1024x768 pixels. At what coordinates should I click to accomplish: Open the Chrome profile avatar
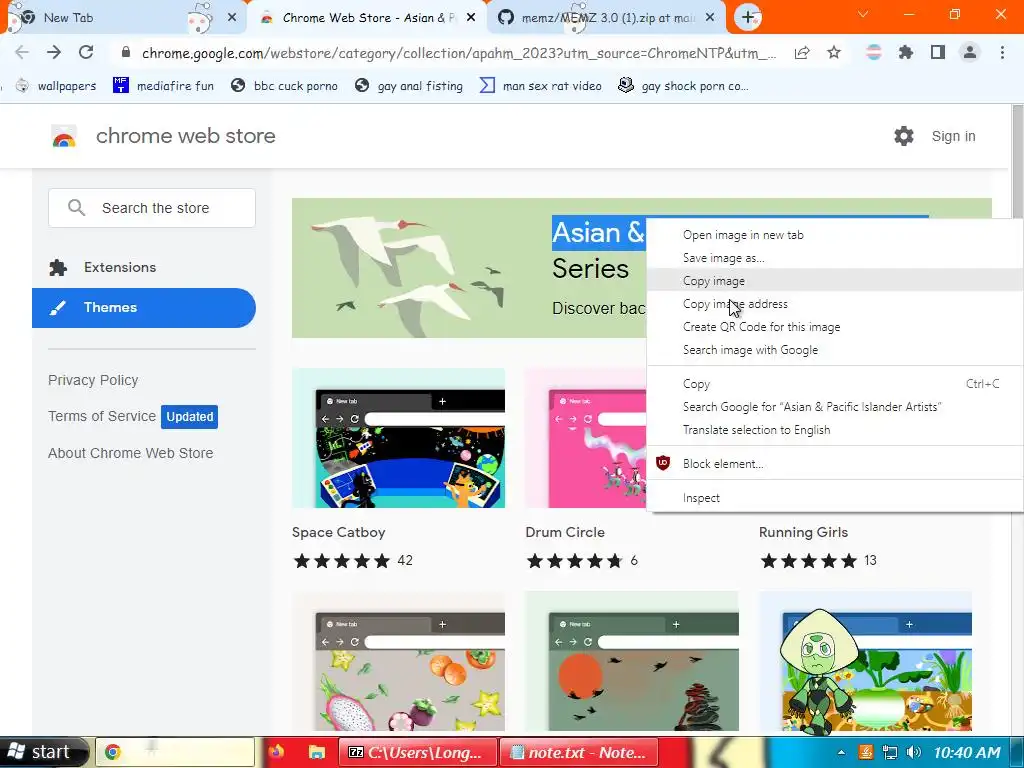970,53
